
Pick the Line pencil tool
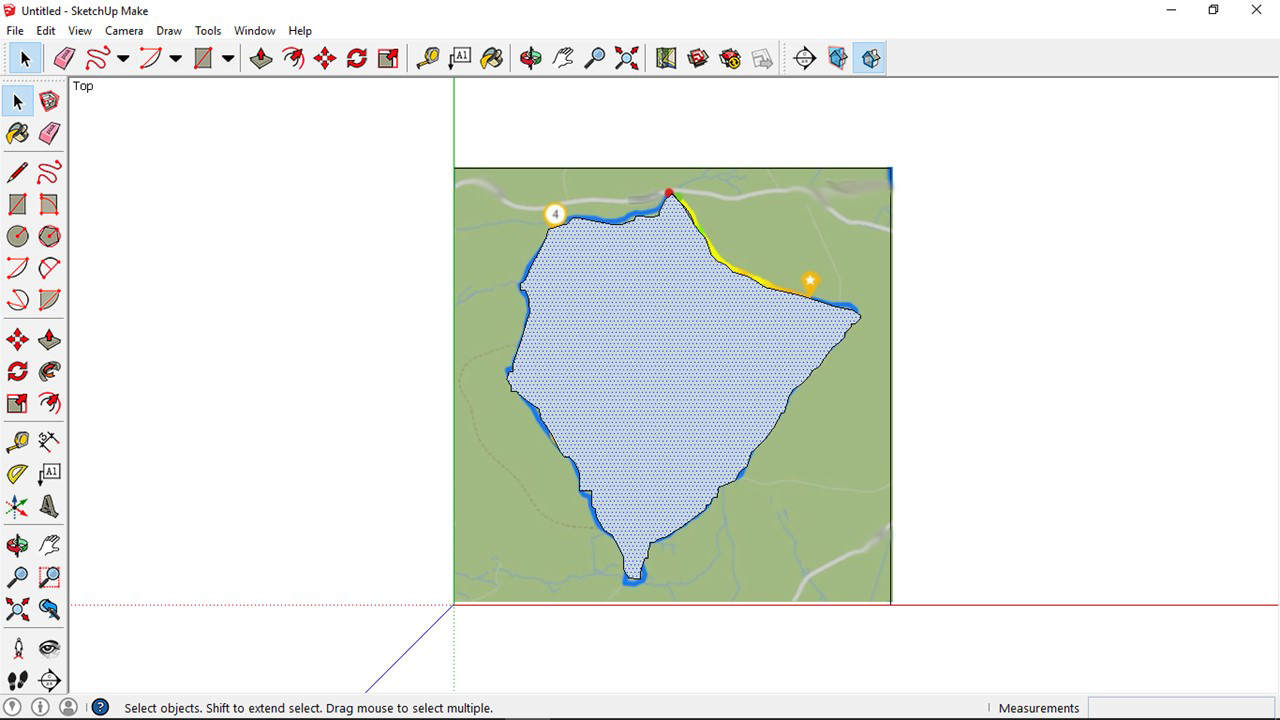(18, 173)
